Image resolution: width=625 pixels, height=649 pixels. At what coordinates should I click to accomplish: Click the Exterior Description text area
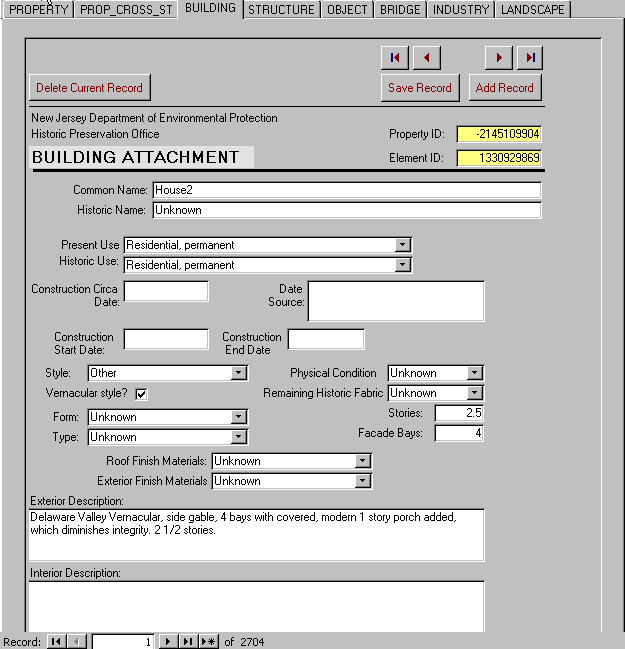pos(256,535)
